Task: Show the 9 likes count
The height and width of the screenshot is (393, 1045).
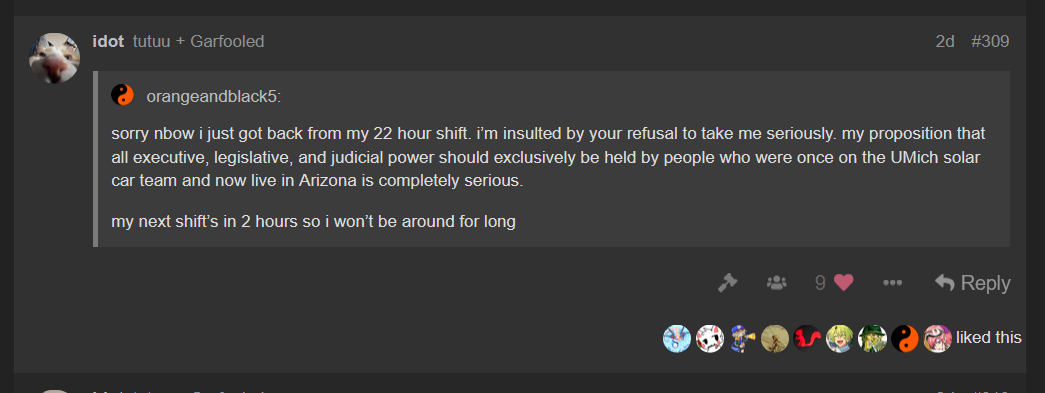Action: [x=820, y=283]
